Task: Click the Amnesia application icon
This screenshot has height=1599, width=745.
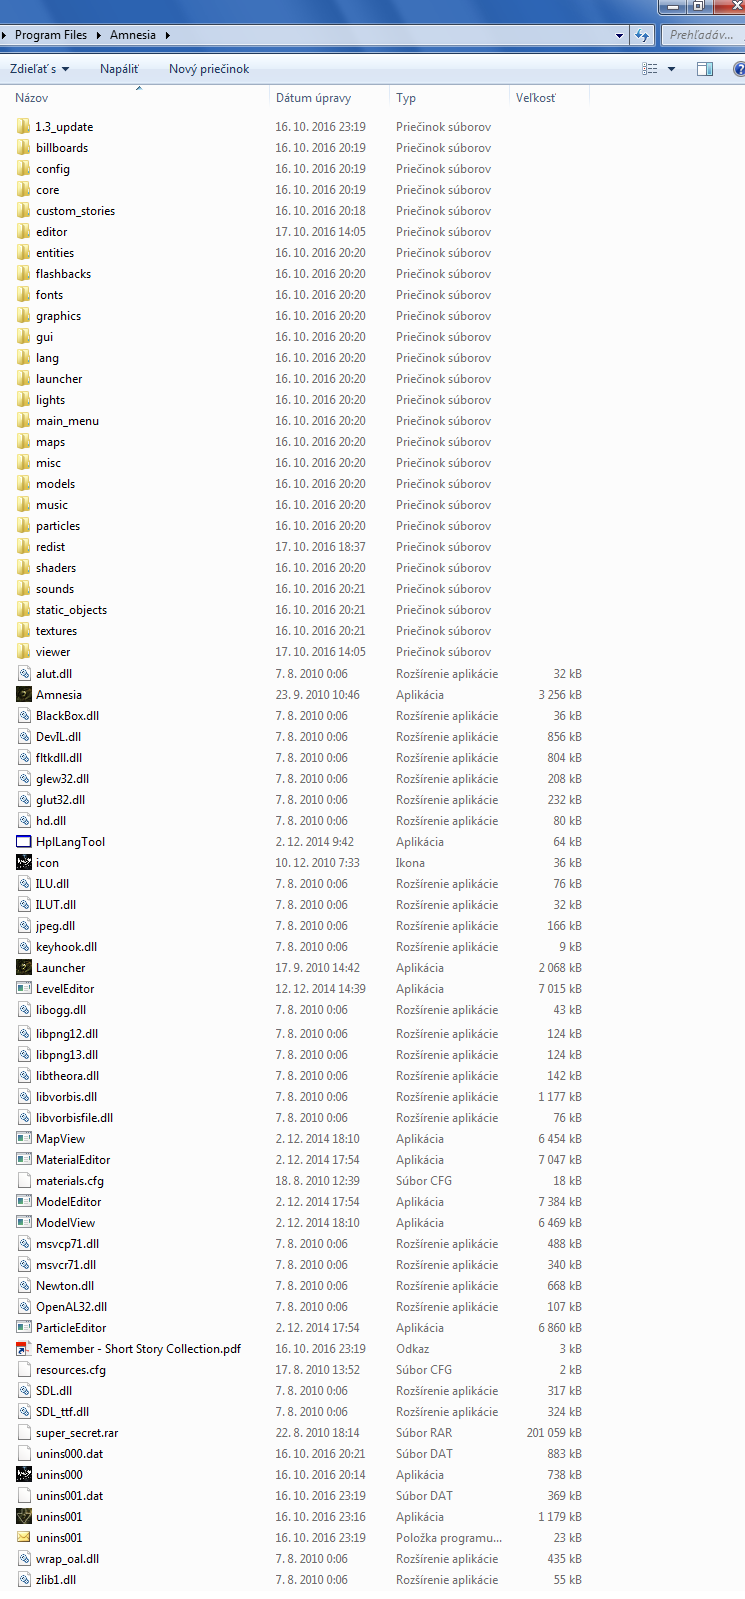Action: pyautogui.click(x=24, y=695)
